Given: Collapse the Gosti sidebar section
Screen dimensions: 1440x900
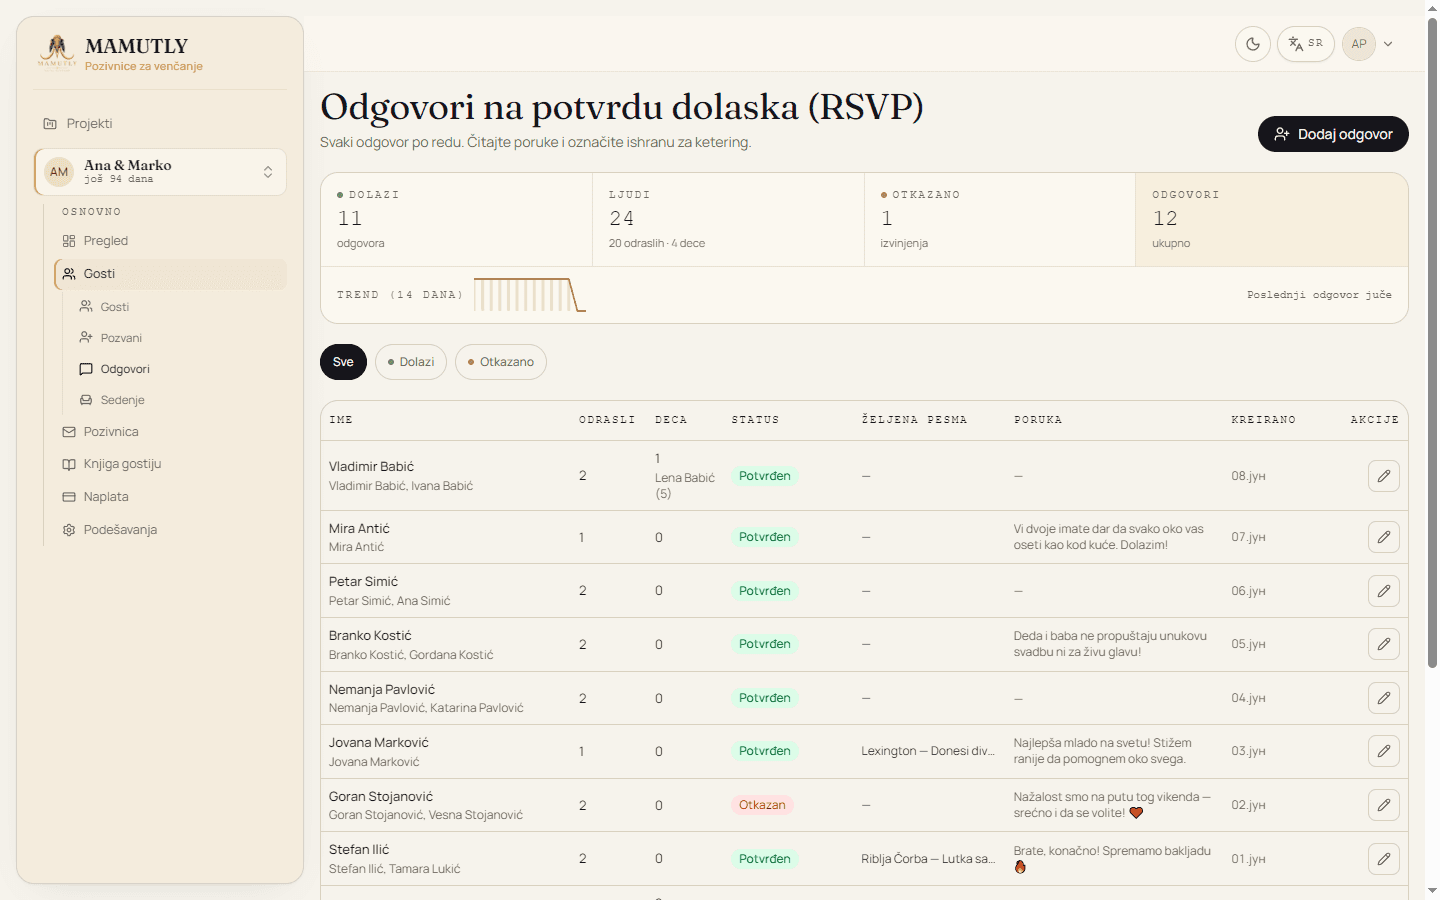Looking at the screenshot, I should coord(170,274).
